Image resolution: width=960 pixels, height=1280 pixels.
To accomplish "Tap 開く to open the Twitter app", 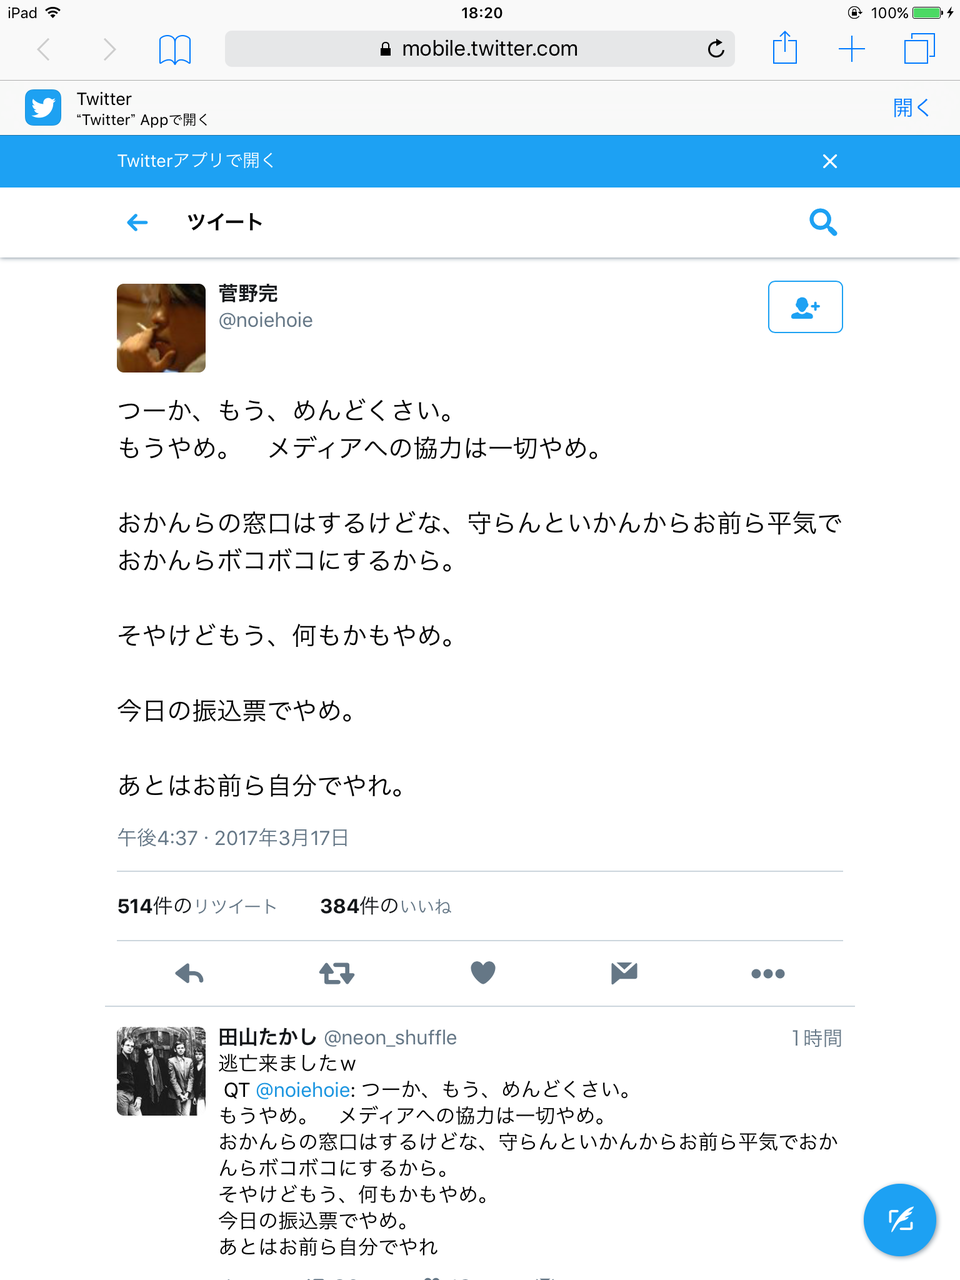I will click(x=911, y=108).
